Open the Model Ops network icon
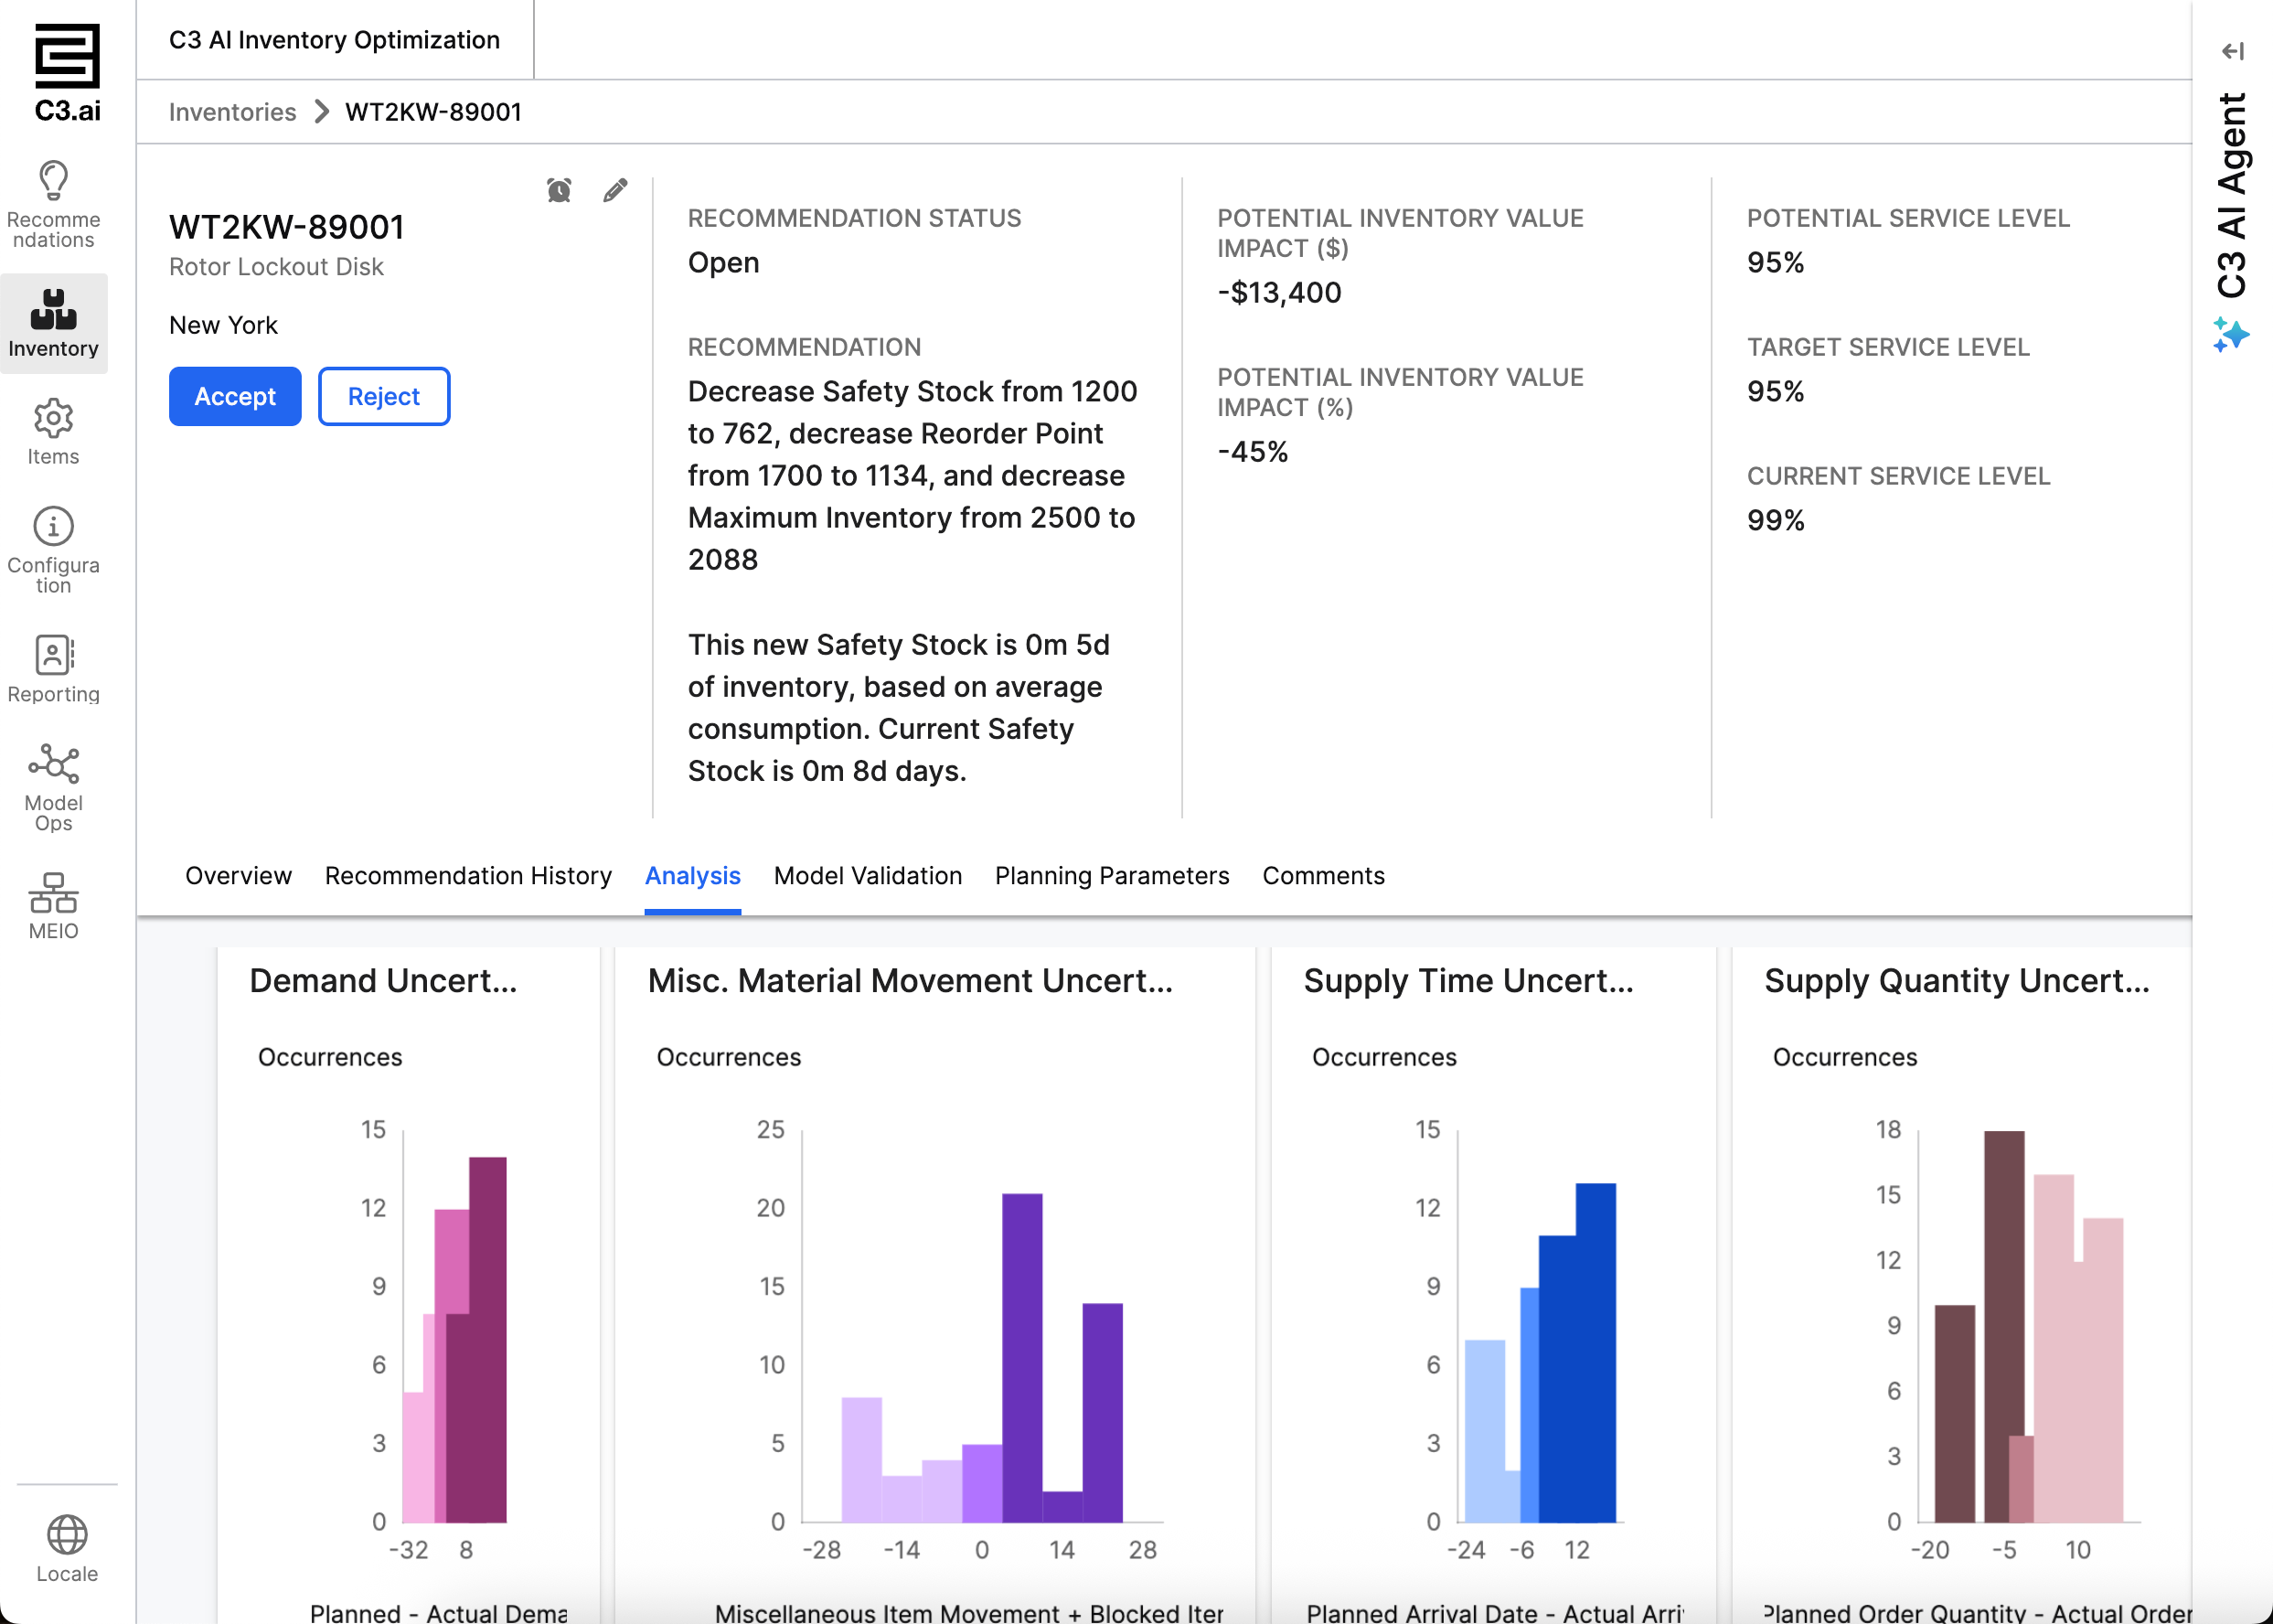Viewport: 2273px width, 1624px height. click(x=53, y=765)
